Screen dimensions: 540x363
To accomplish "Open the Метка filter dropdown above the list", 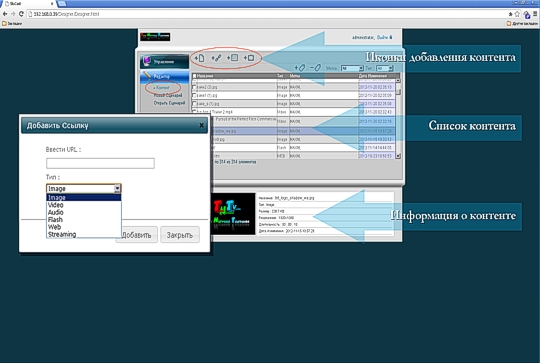I will [x=352, y=68].
